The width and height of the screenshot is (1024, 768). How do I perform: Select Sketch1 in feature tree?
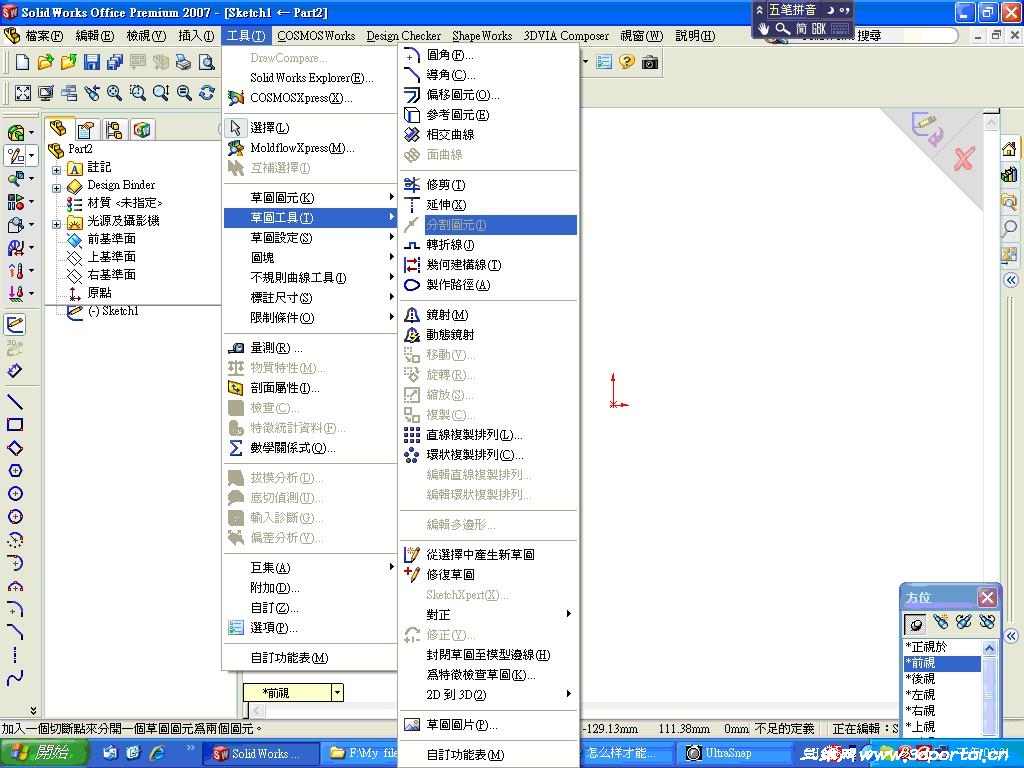114,312
